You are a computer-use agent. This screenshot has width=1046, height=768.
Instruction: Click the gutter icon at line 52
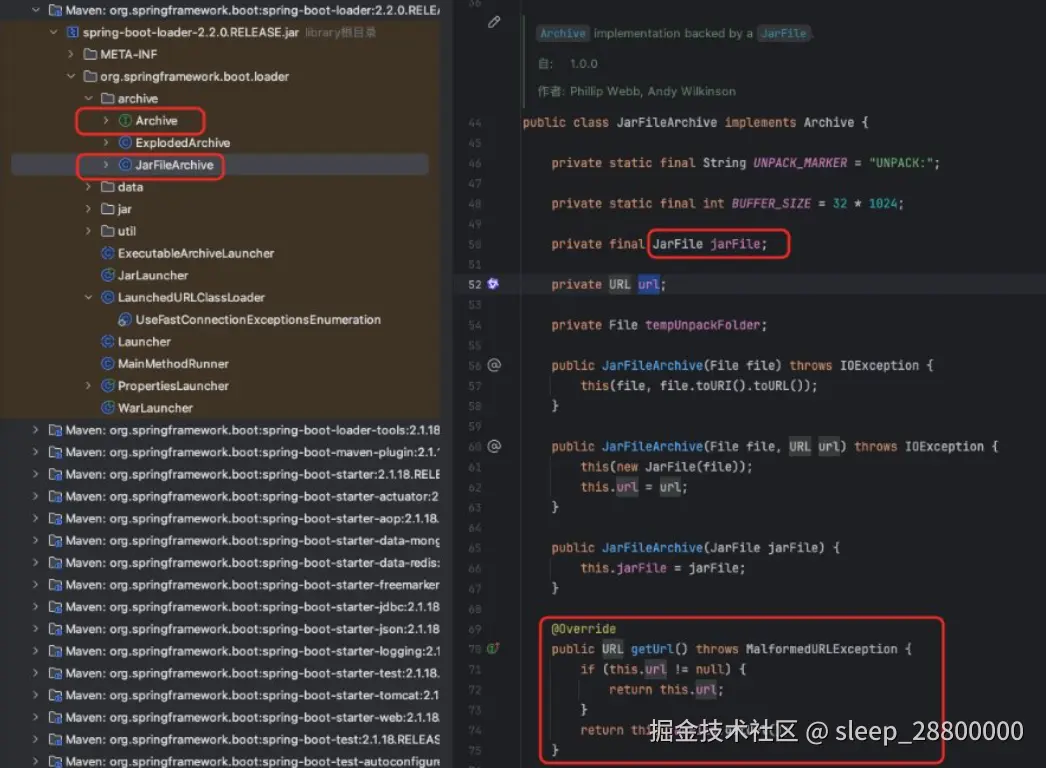point(493,284)
